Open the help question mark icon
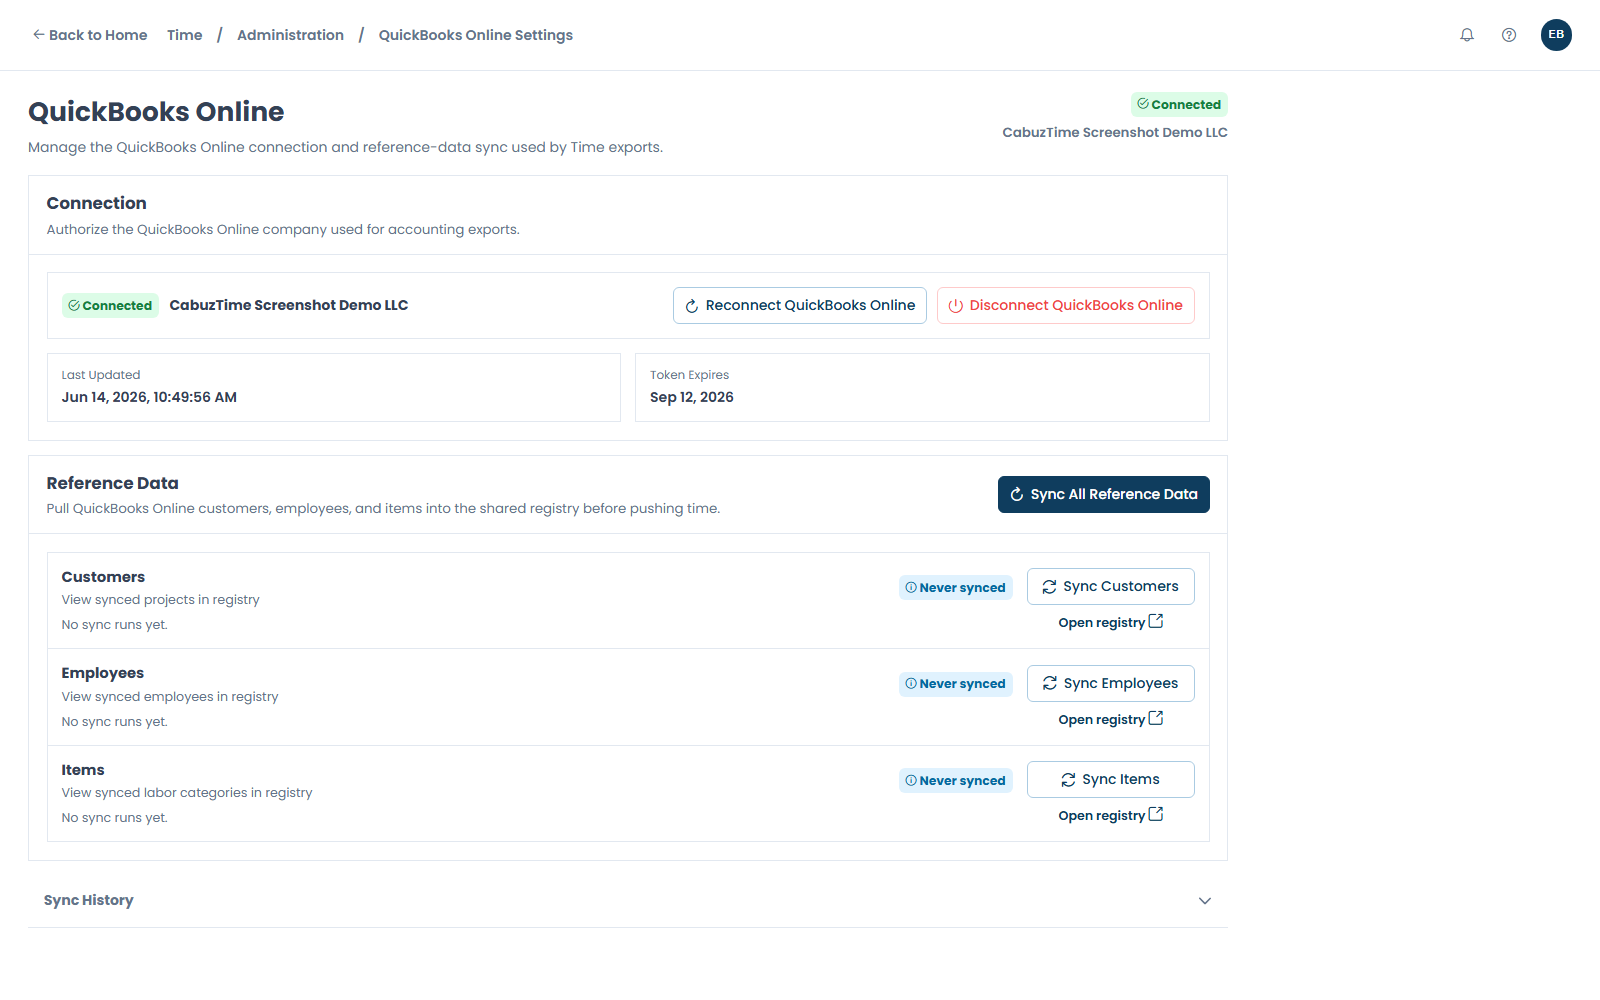Screen dimensions: 1600x1000 pyautogui.click(x=1509, y=35)
